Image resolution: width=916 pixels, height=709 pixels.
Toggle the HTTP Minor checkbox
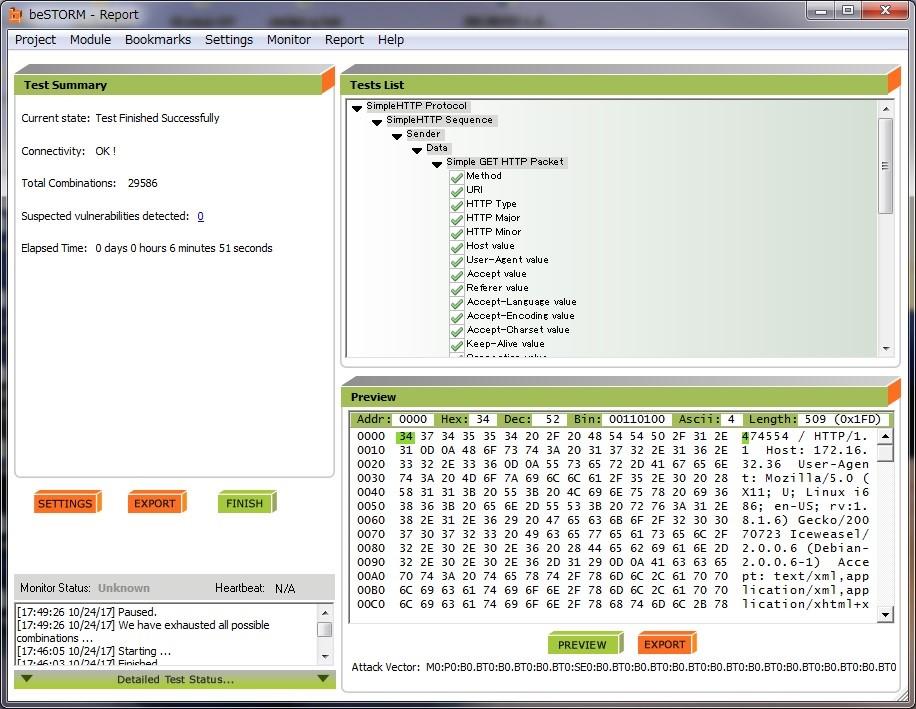click(x=457, y=232)
